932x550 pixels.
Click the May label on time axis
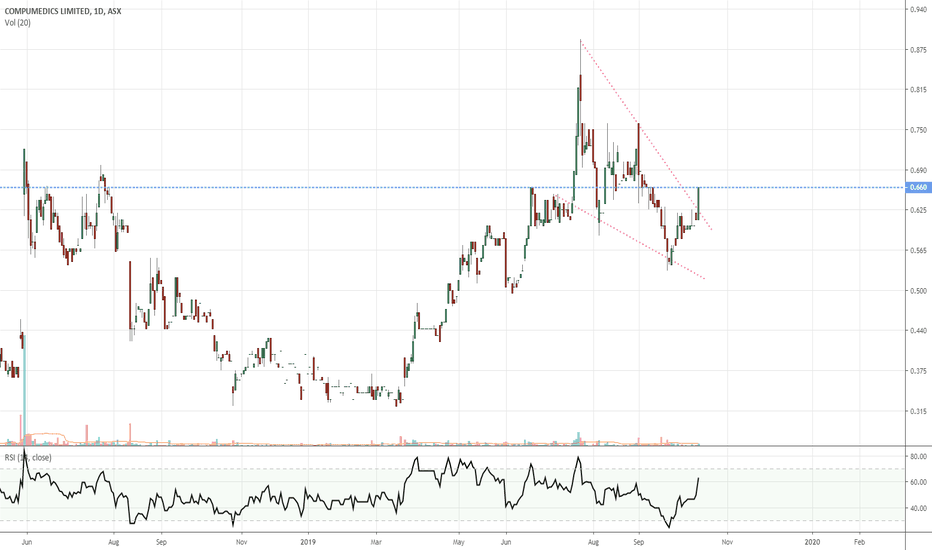coord(458,542)
